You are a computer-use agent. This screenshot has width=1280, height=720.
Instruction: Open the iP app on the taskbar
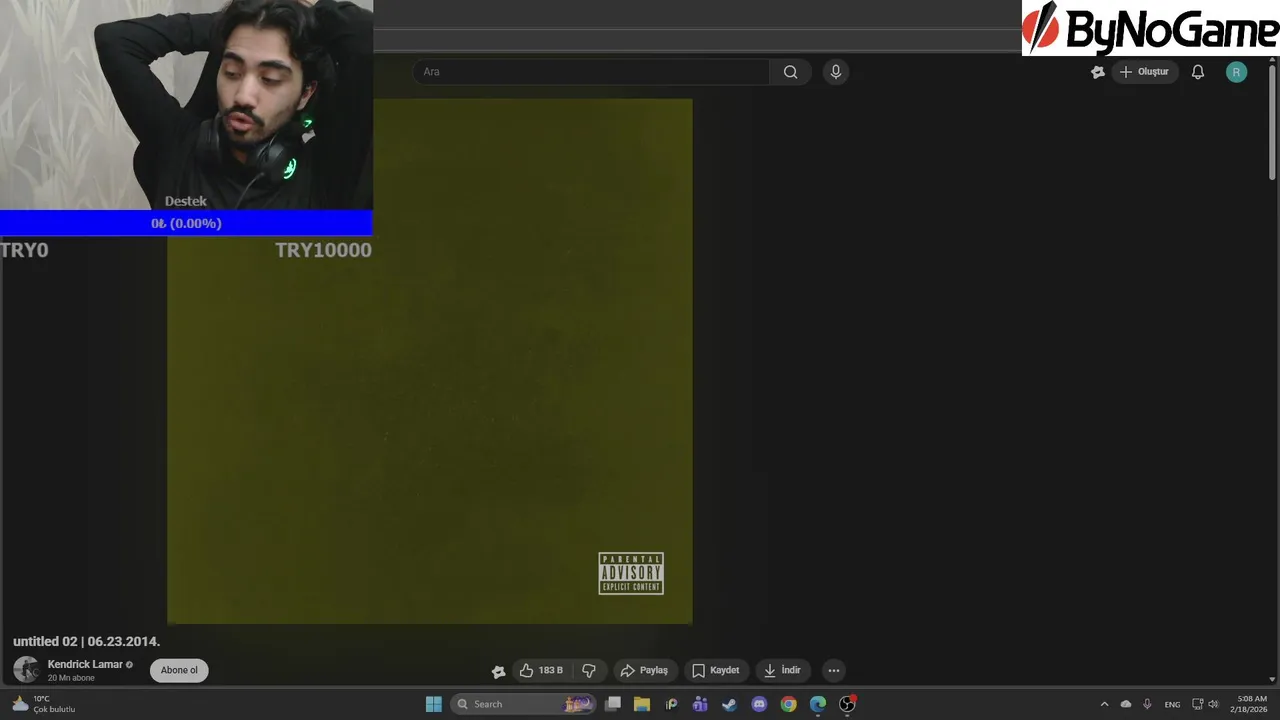(x=671, y=704)
